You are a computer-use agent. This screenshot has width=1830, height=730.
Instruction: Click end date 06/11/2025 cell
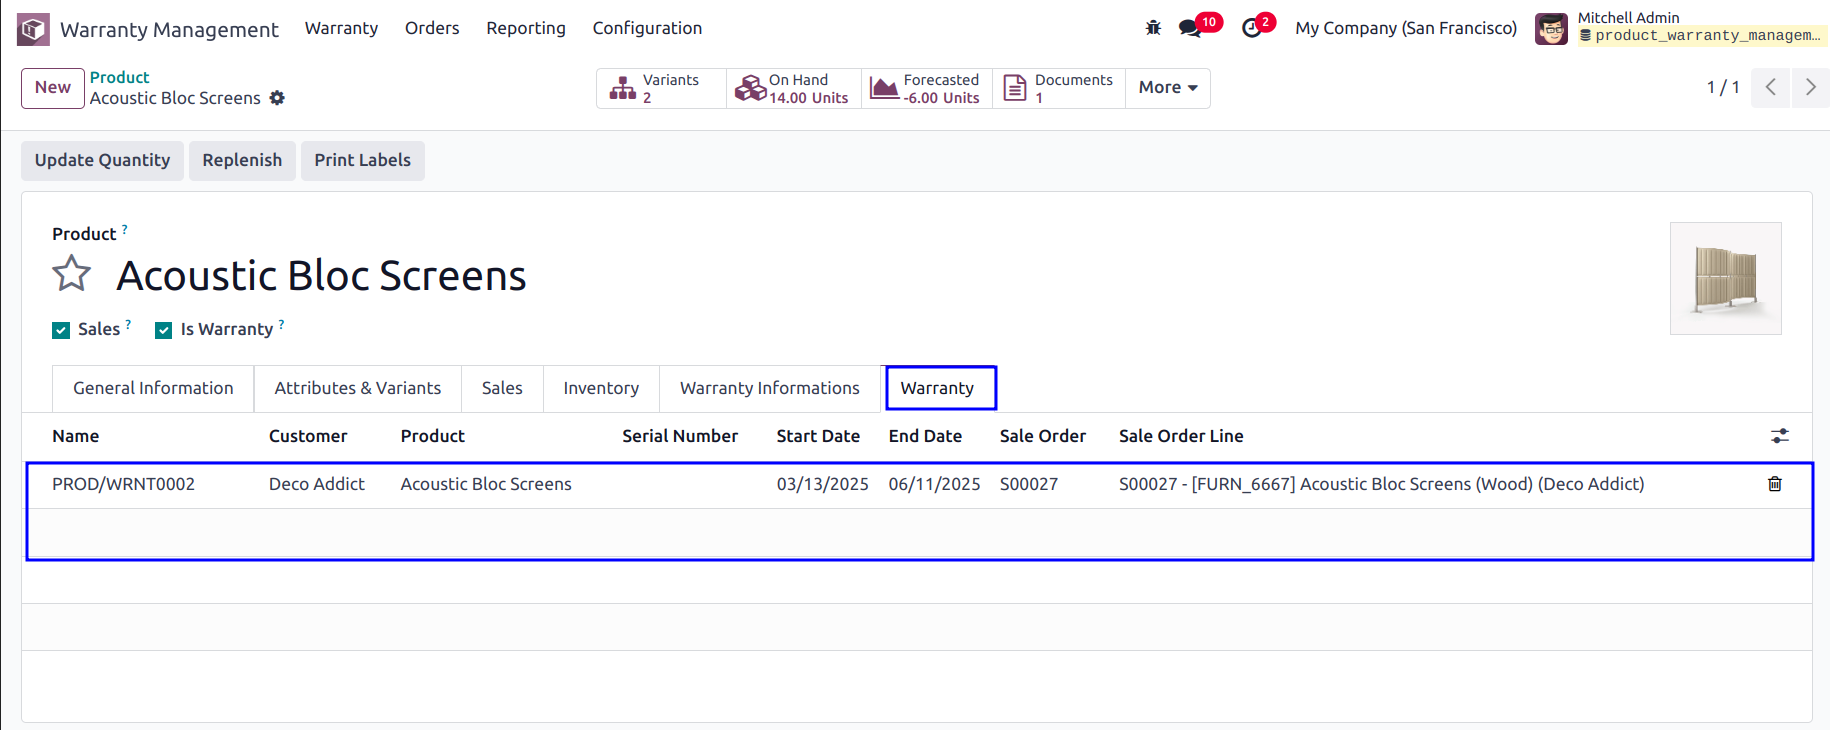tap(934, 484)
